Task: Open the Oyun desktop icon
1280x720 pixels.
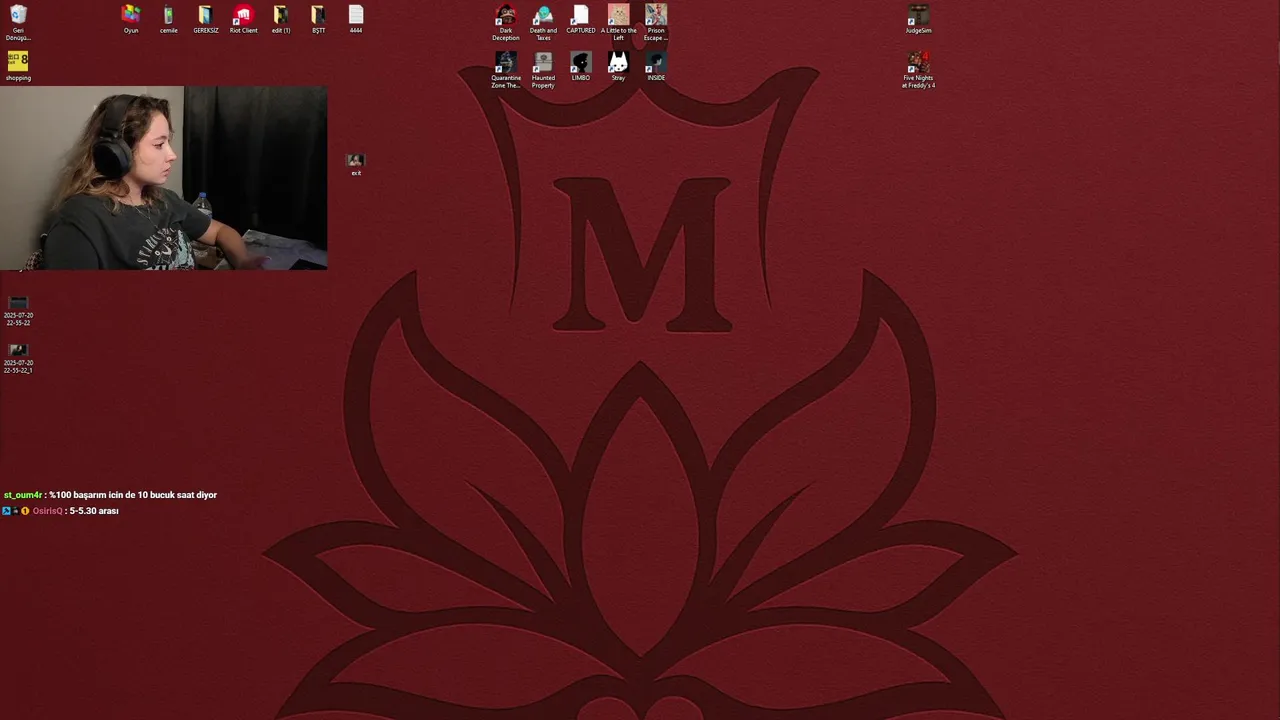Action: coord(131,19)
